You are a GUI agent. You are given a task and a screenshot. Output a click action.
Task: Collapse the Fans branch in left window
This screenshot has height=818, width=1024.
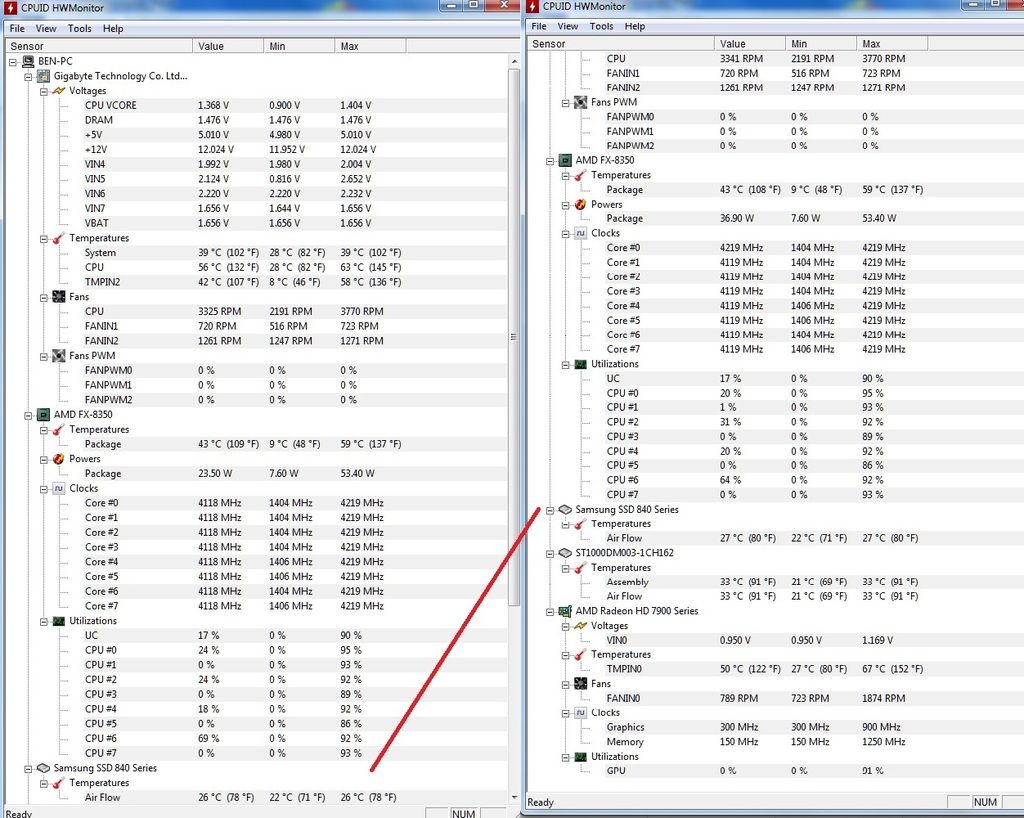(x=44, y=298)
